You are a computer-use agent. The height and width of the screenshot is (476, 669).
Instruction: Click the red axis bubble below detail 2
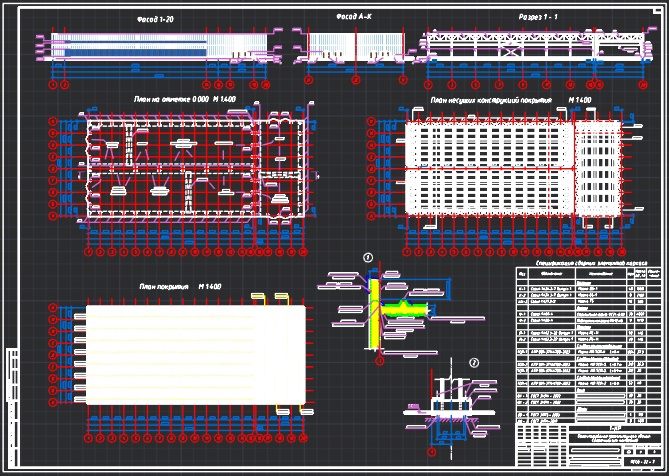tap(432, 451)
